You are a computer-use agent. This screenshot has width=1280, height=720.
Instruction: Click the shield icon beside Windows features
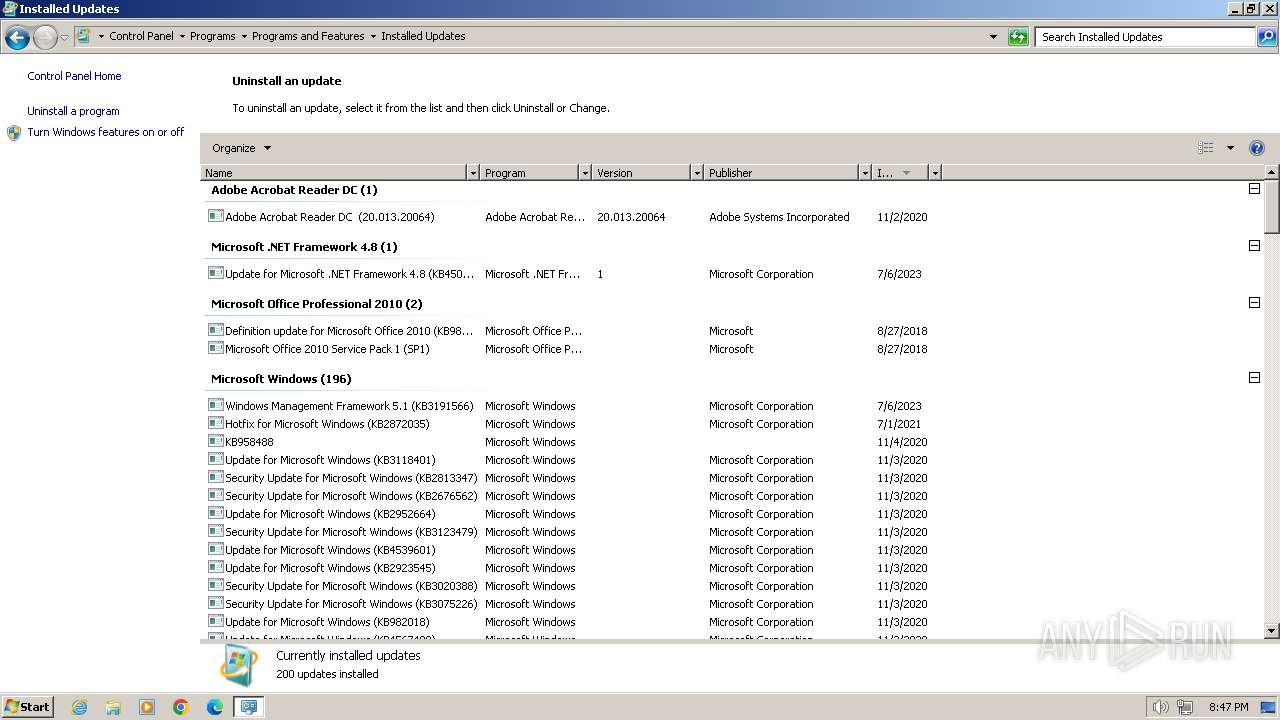pos(14,132)
